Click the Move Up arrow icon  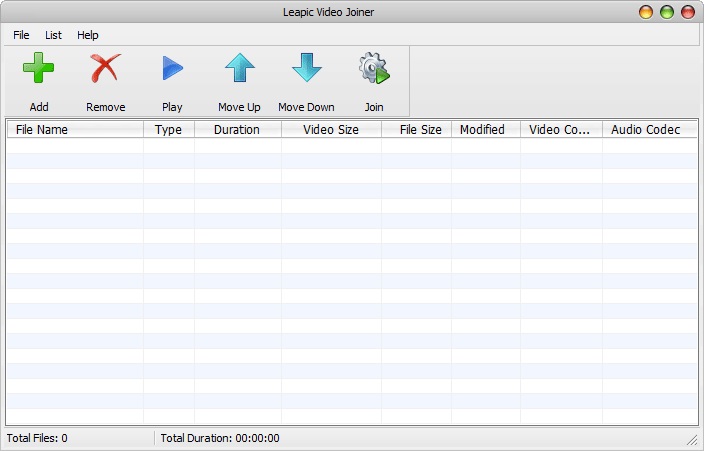(x=239, y=69)
